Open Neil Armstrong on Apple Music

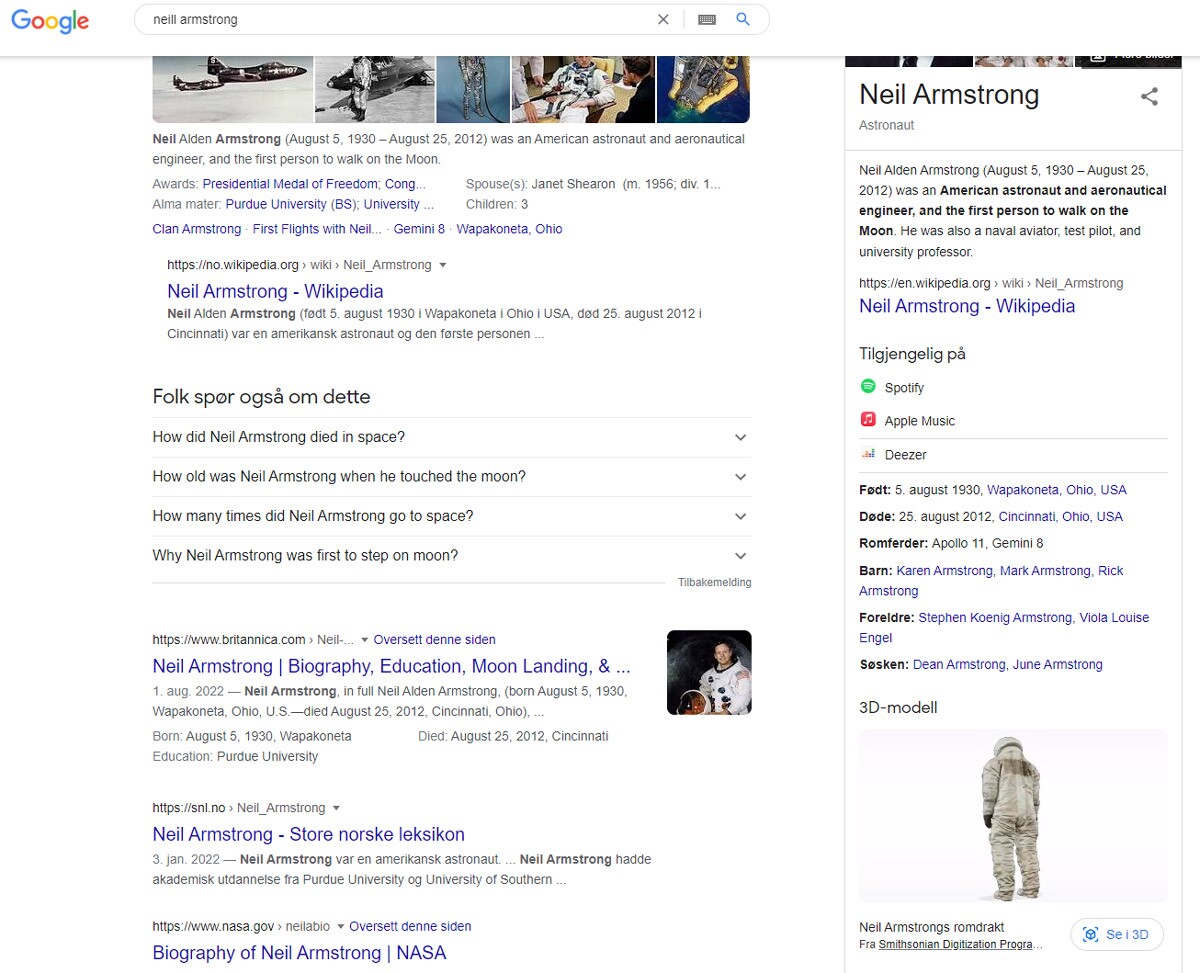pyautogui.click(x=920, y=420)
